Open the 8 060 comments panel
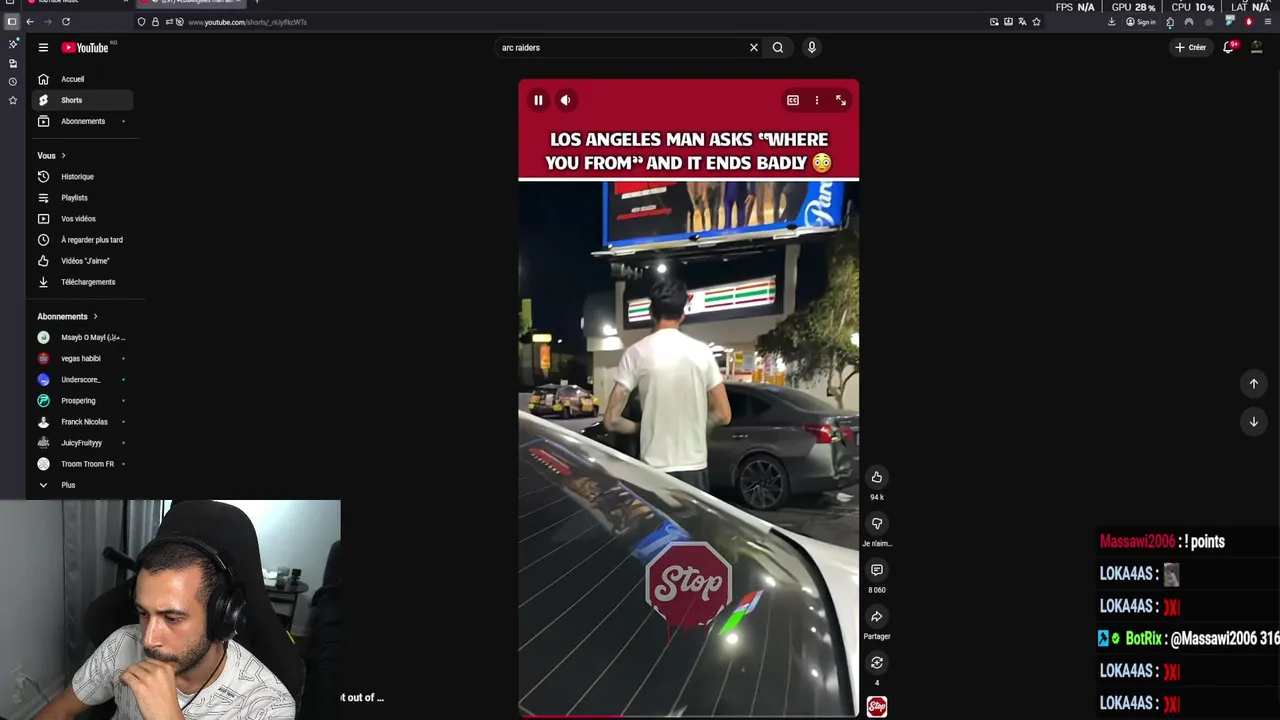 (x=877, y=570)
